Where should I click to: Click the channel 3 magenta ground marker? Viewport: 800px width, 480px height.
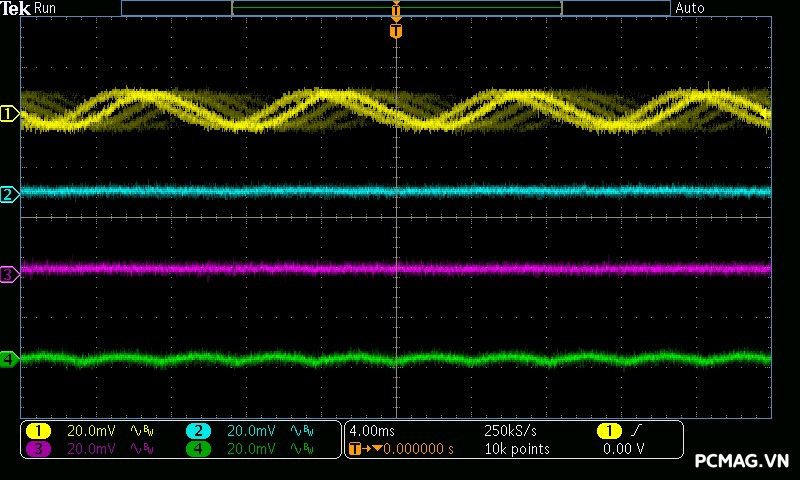coord(9,274)
